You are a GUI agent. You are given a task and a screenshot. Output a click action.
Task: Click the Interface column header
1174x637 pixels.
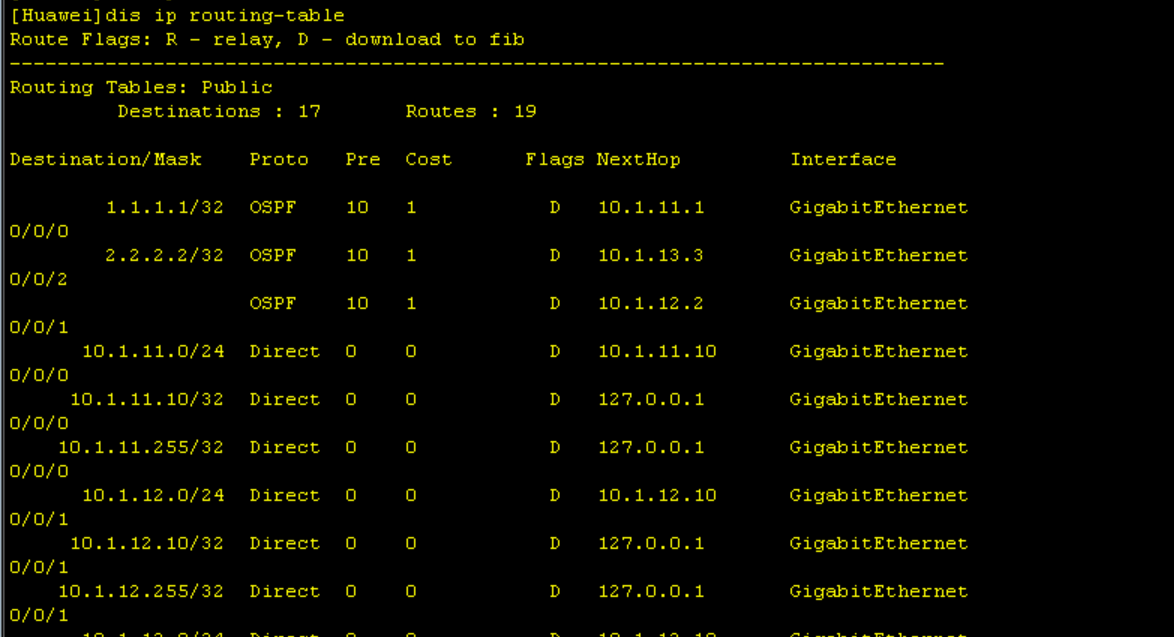click(843, 159)
